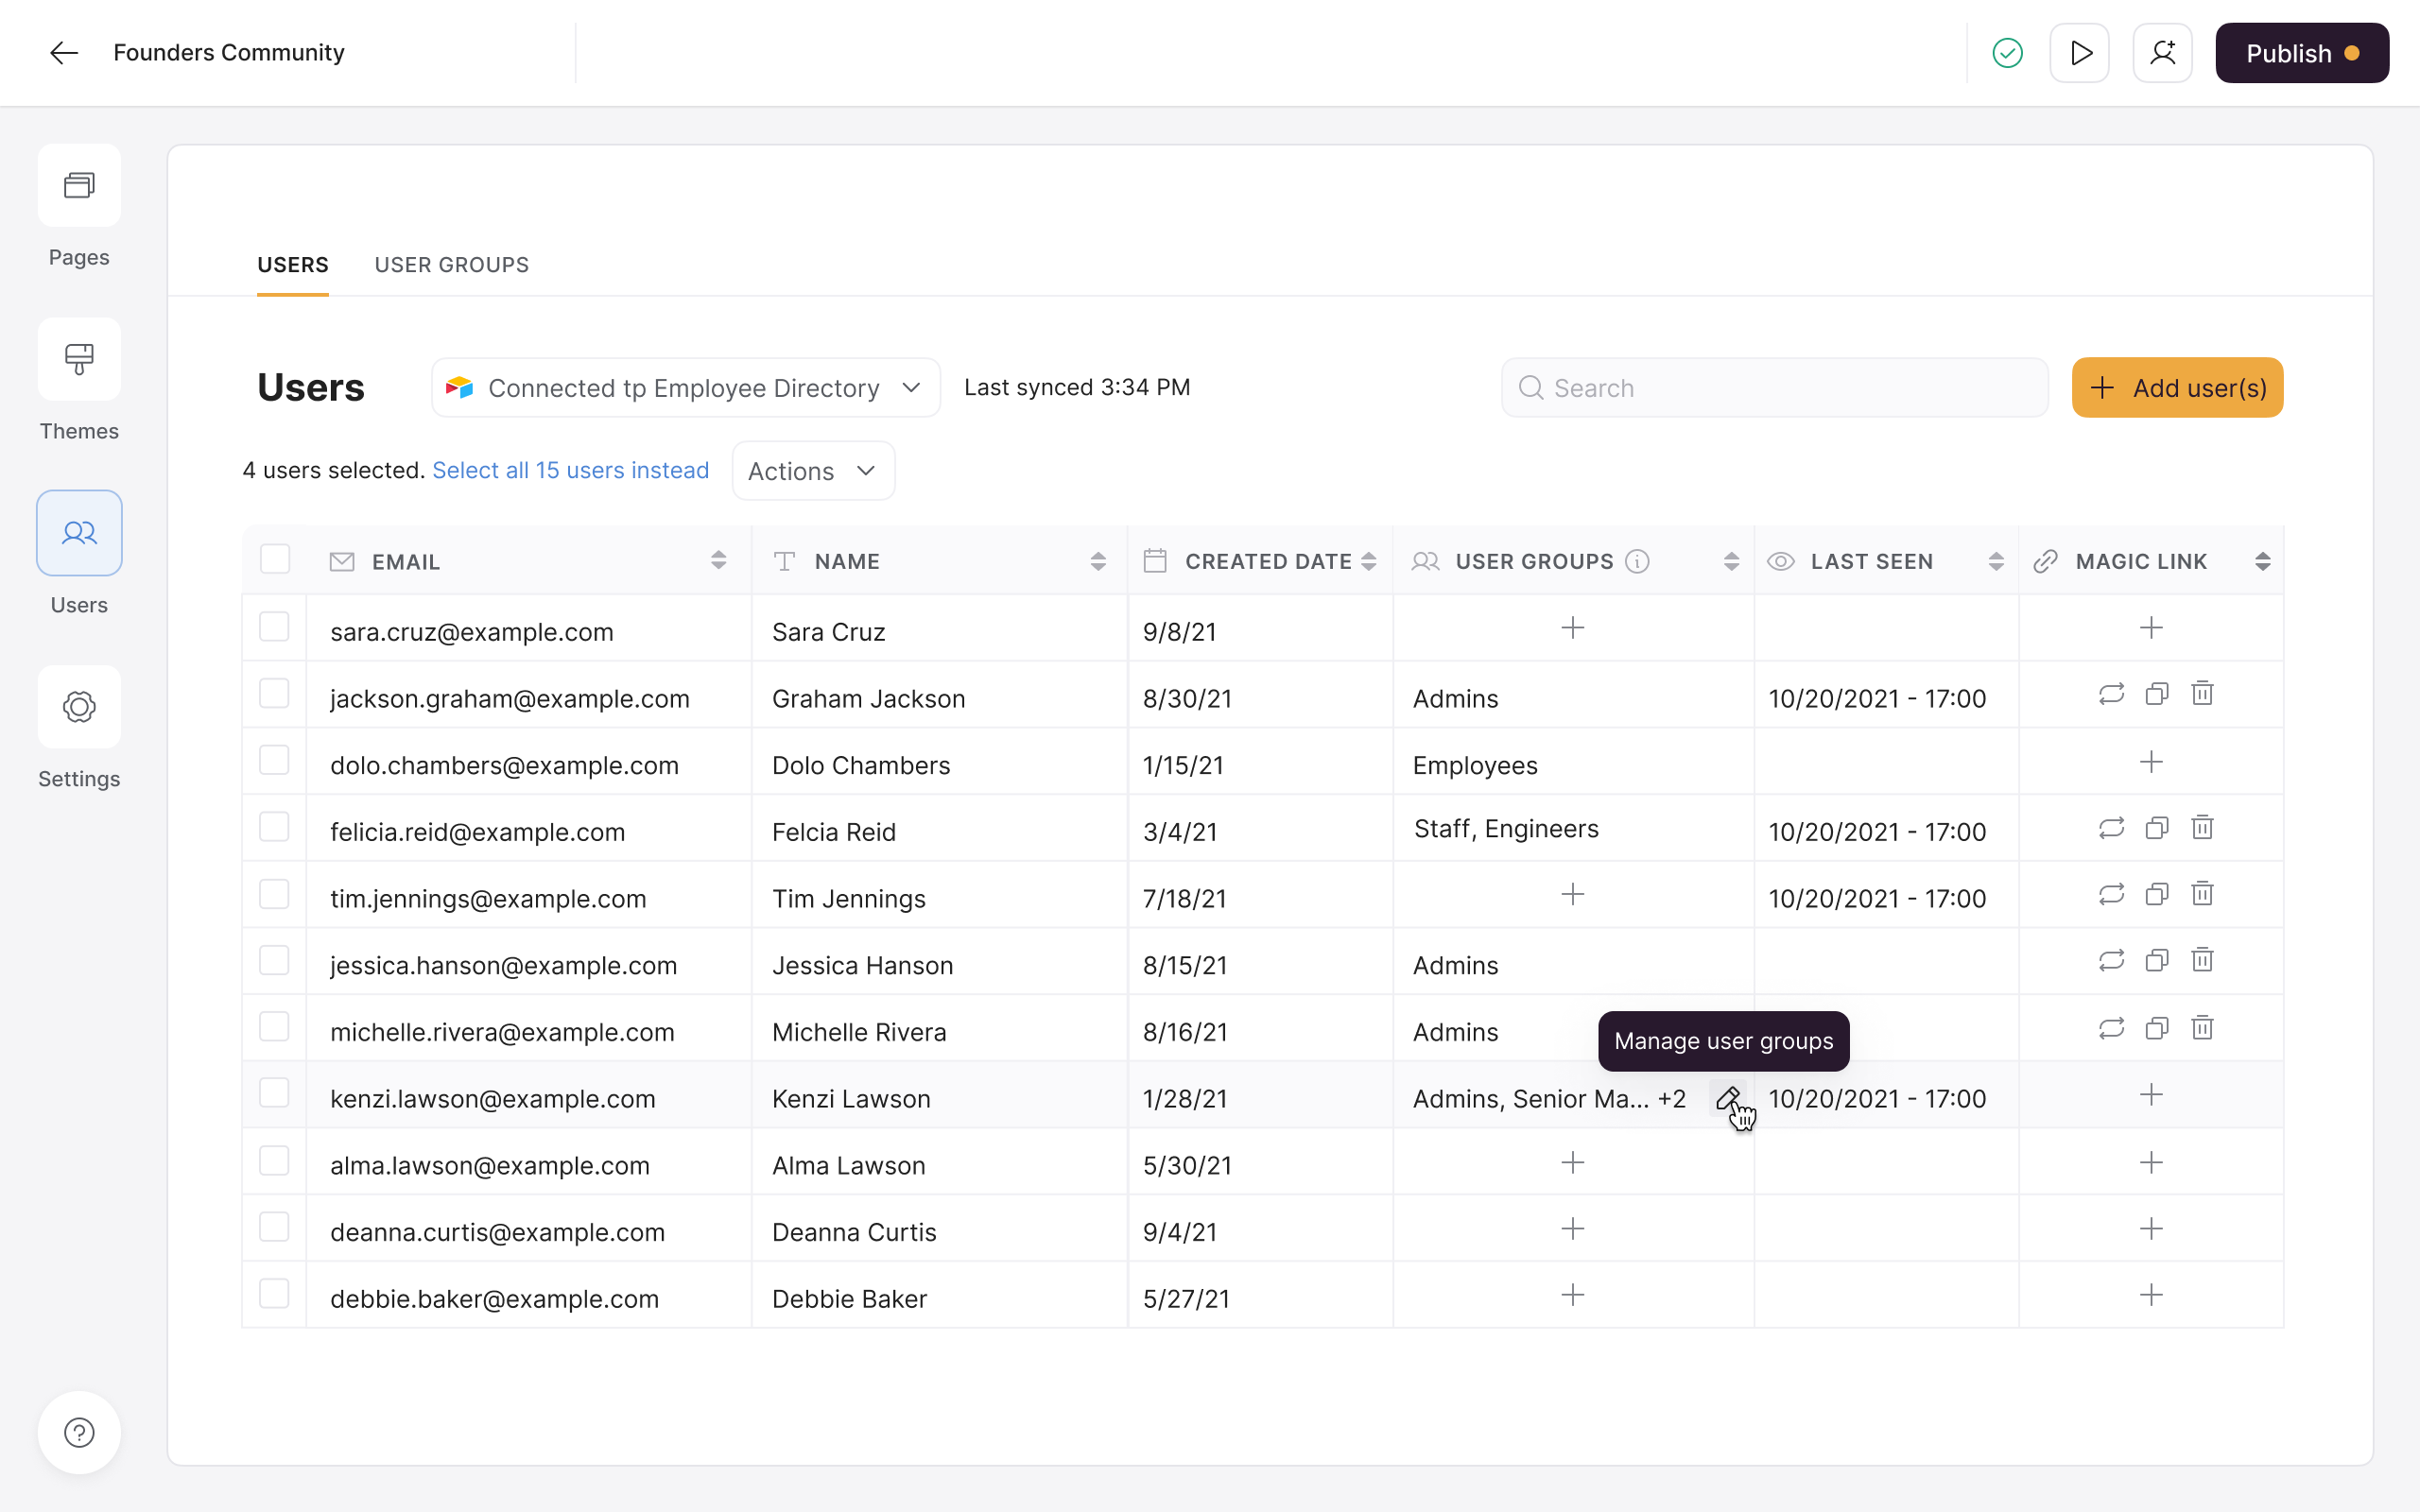Check the box for Sara Cruz
Image resolution: width=2420 pixels, height=1512 pixels.
click(274, 627)
